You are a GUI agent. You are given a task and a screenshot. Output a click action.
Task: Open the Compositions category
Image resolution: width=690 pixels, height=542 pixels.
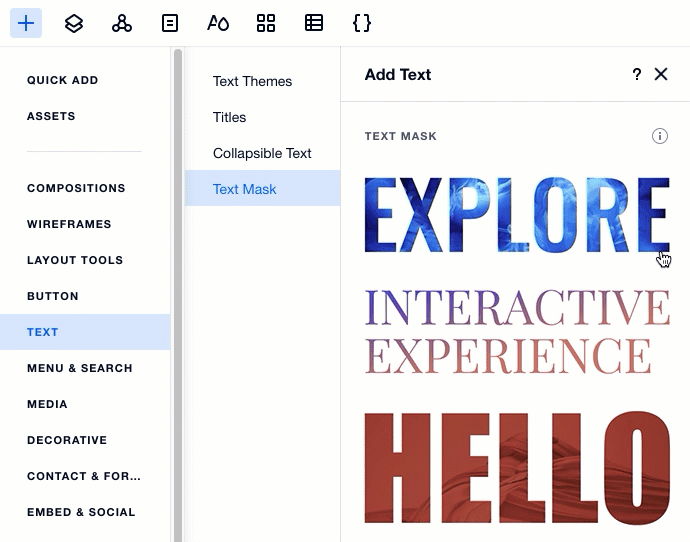pyautogui.click(x=76, y=188)
